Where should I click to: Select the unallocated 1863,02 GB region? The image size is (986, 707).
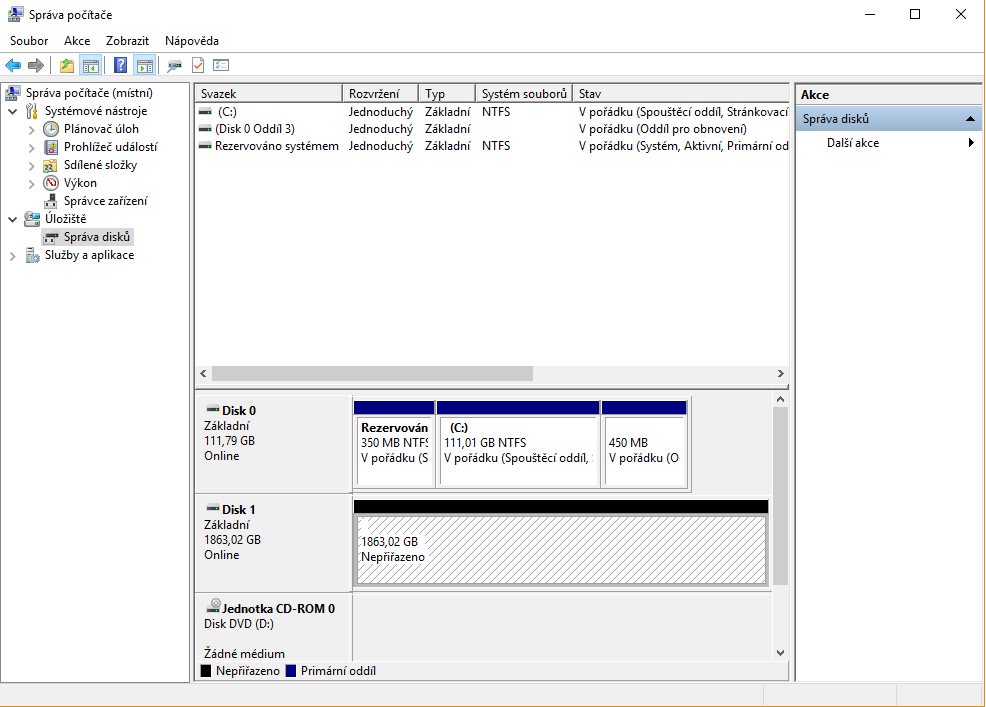tap(561, 549)
